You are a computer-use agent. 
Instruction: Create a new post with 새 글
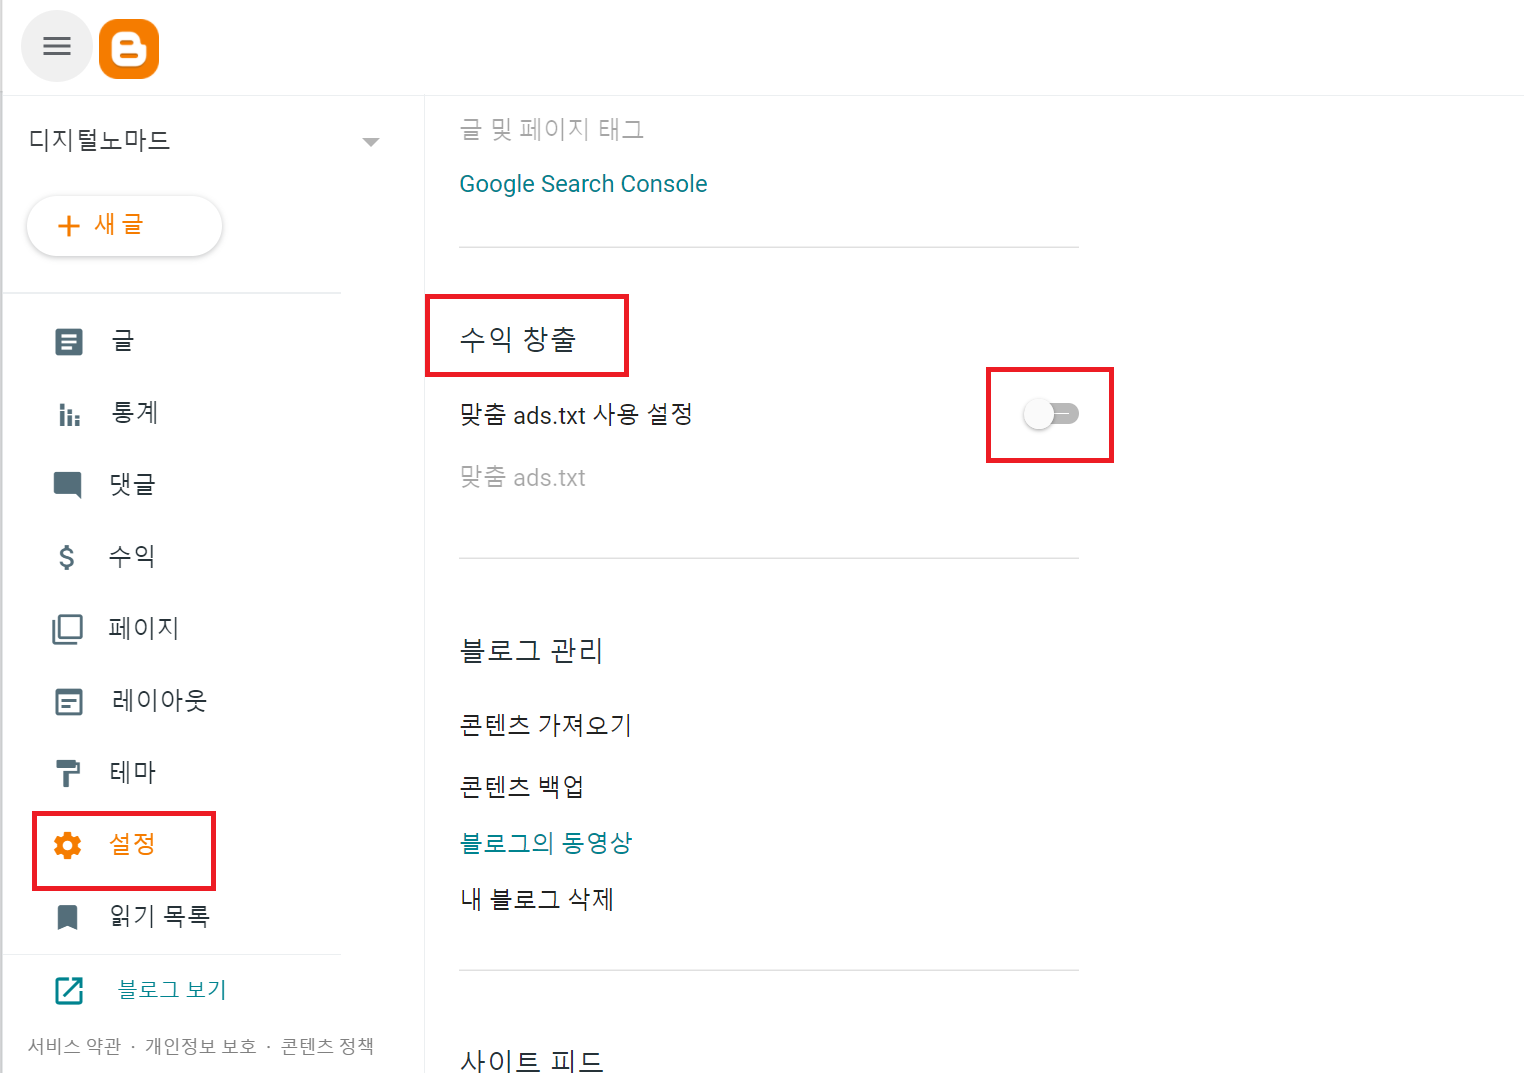[x=124, y=226]
